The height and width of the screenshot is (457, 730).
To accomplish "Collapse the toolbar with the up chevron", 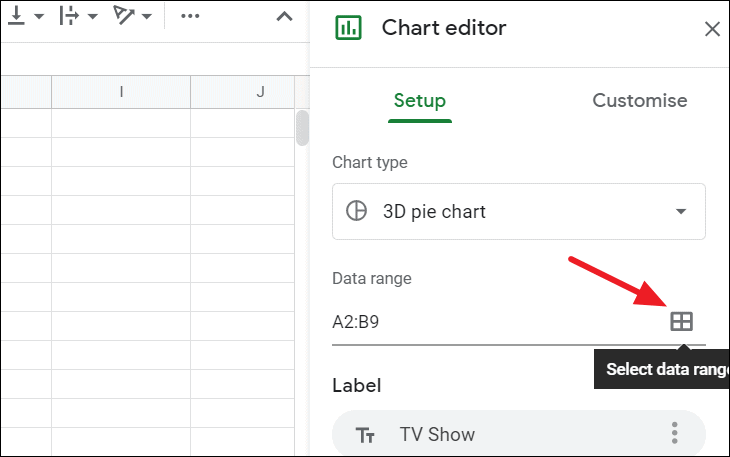I will [284, 17].
